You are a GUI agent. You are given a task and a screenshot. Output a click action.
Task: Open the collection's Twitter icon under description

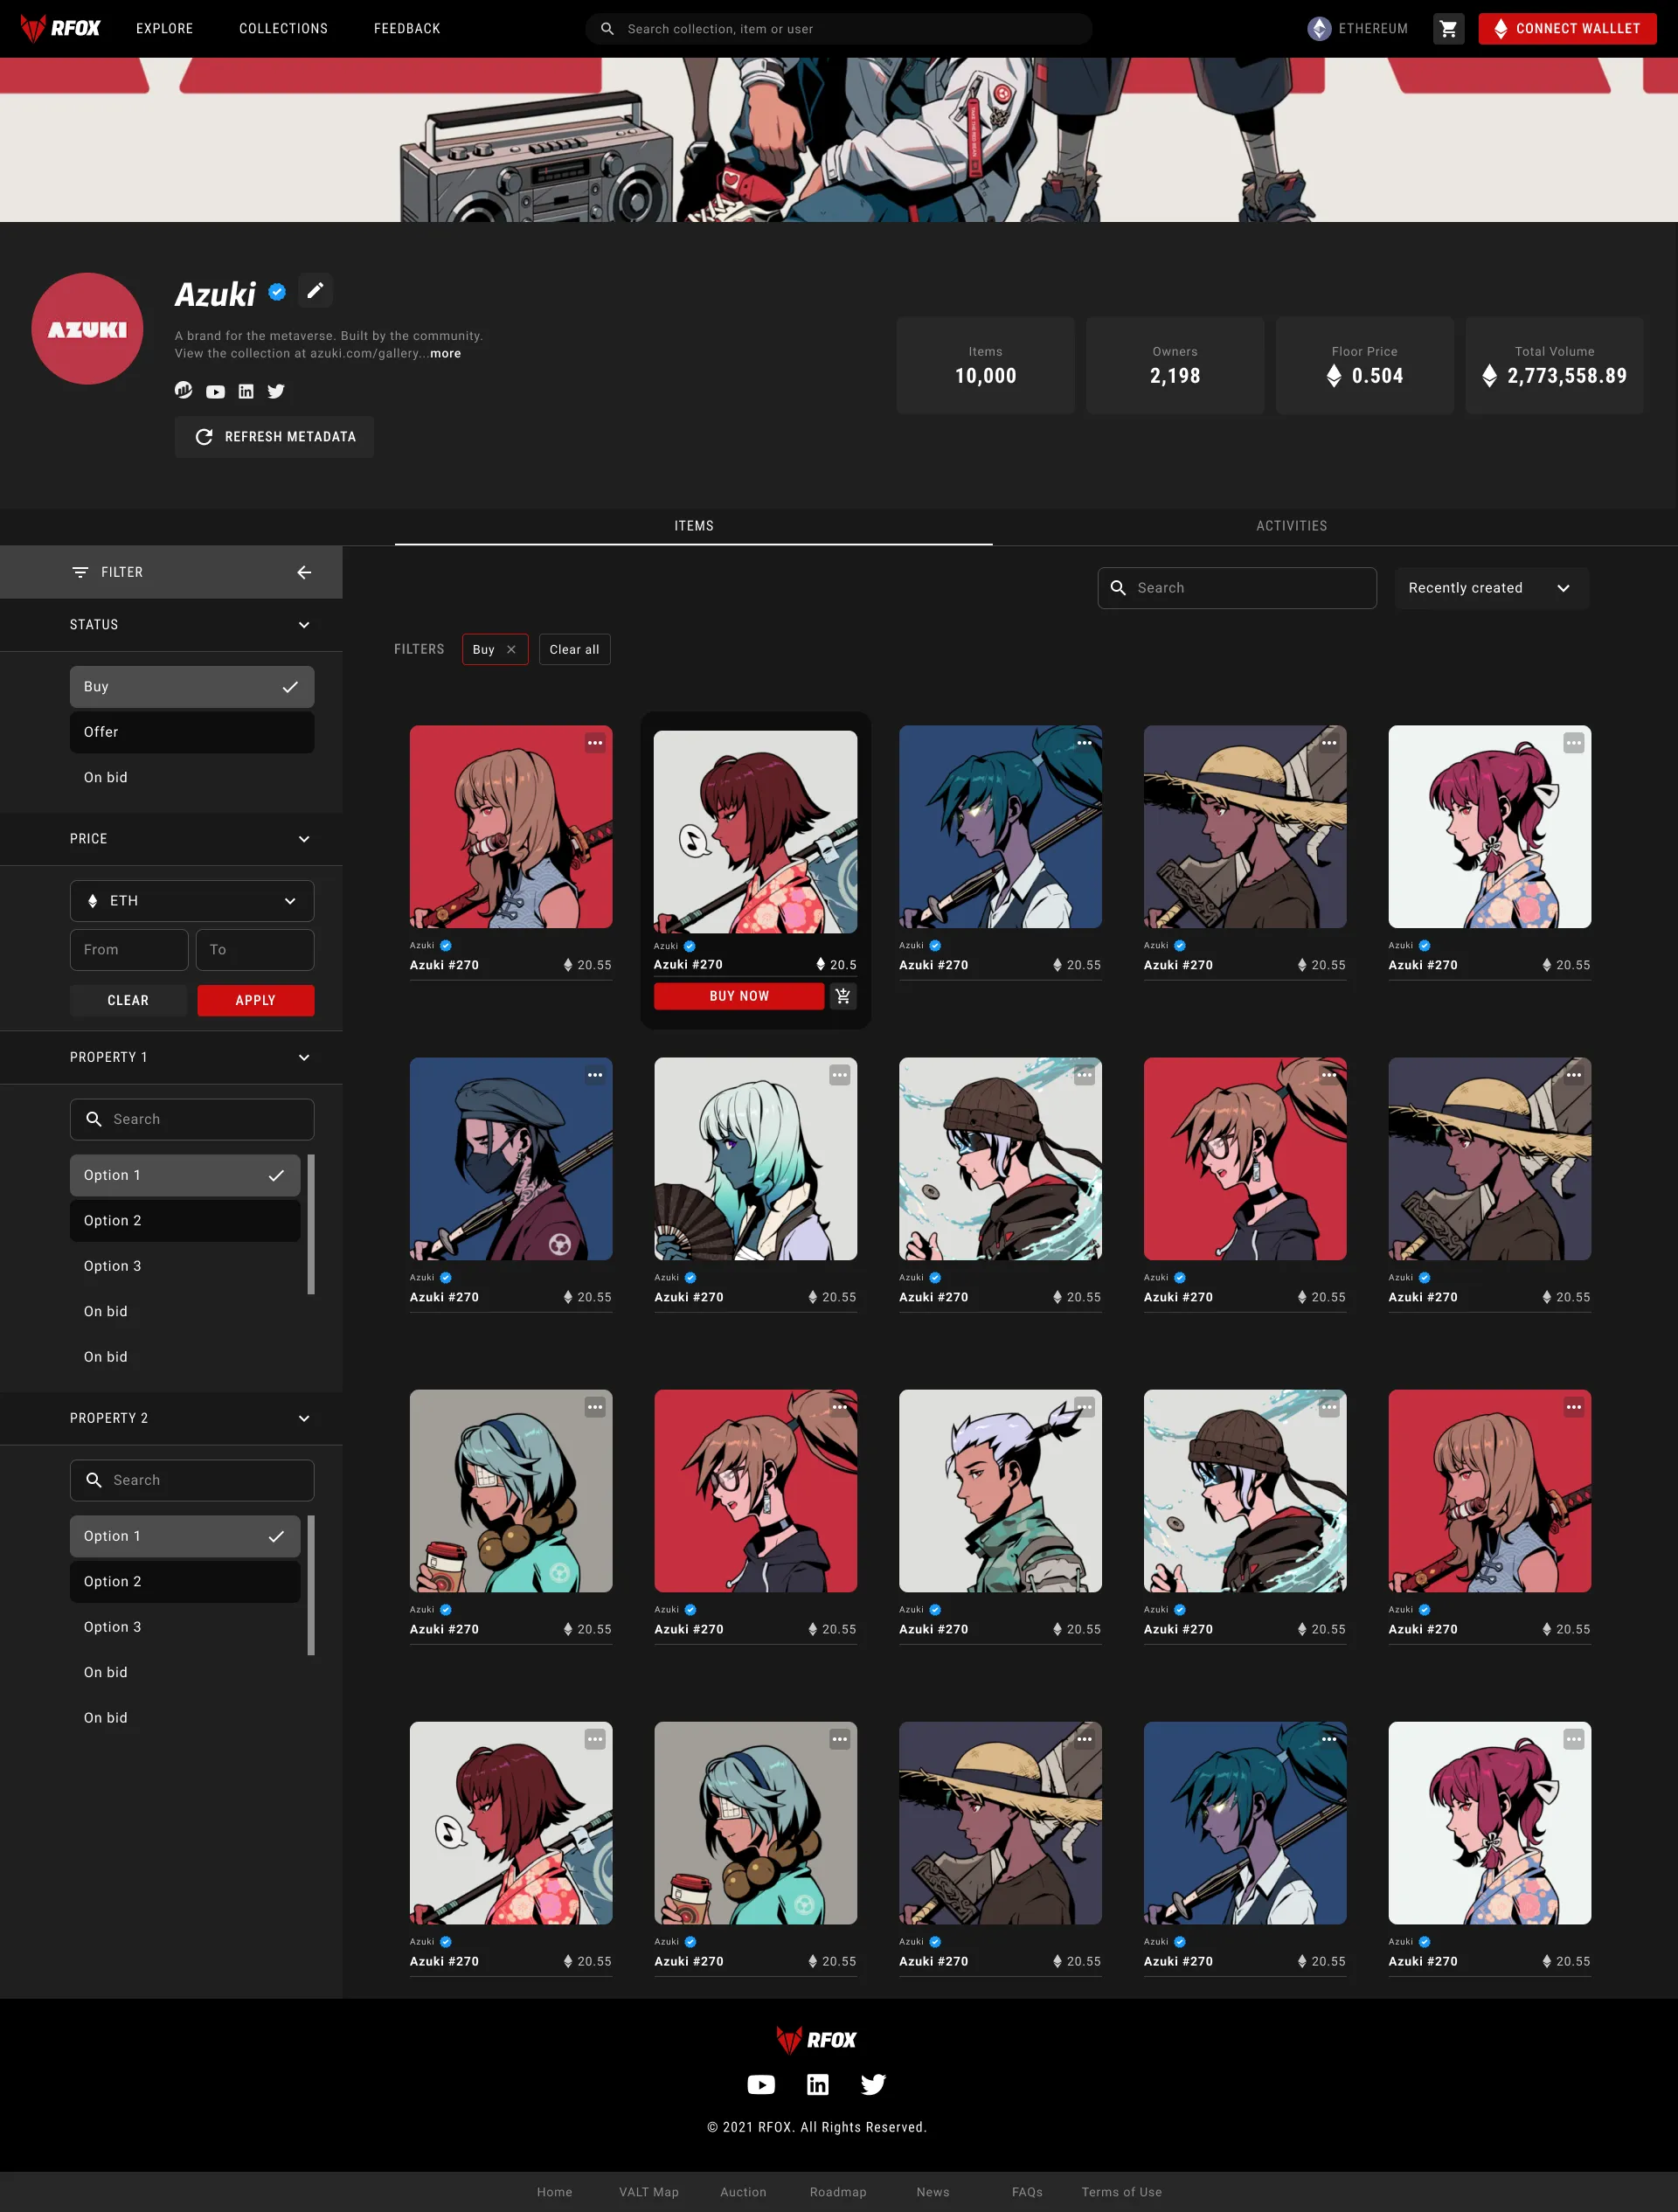pyautogui.click(x=276, y=392)
